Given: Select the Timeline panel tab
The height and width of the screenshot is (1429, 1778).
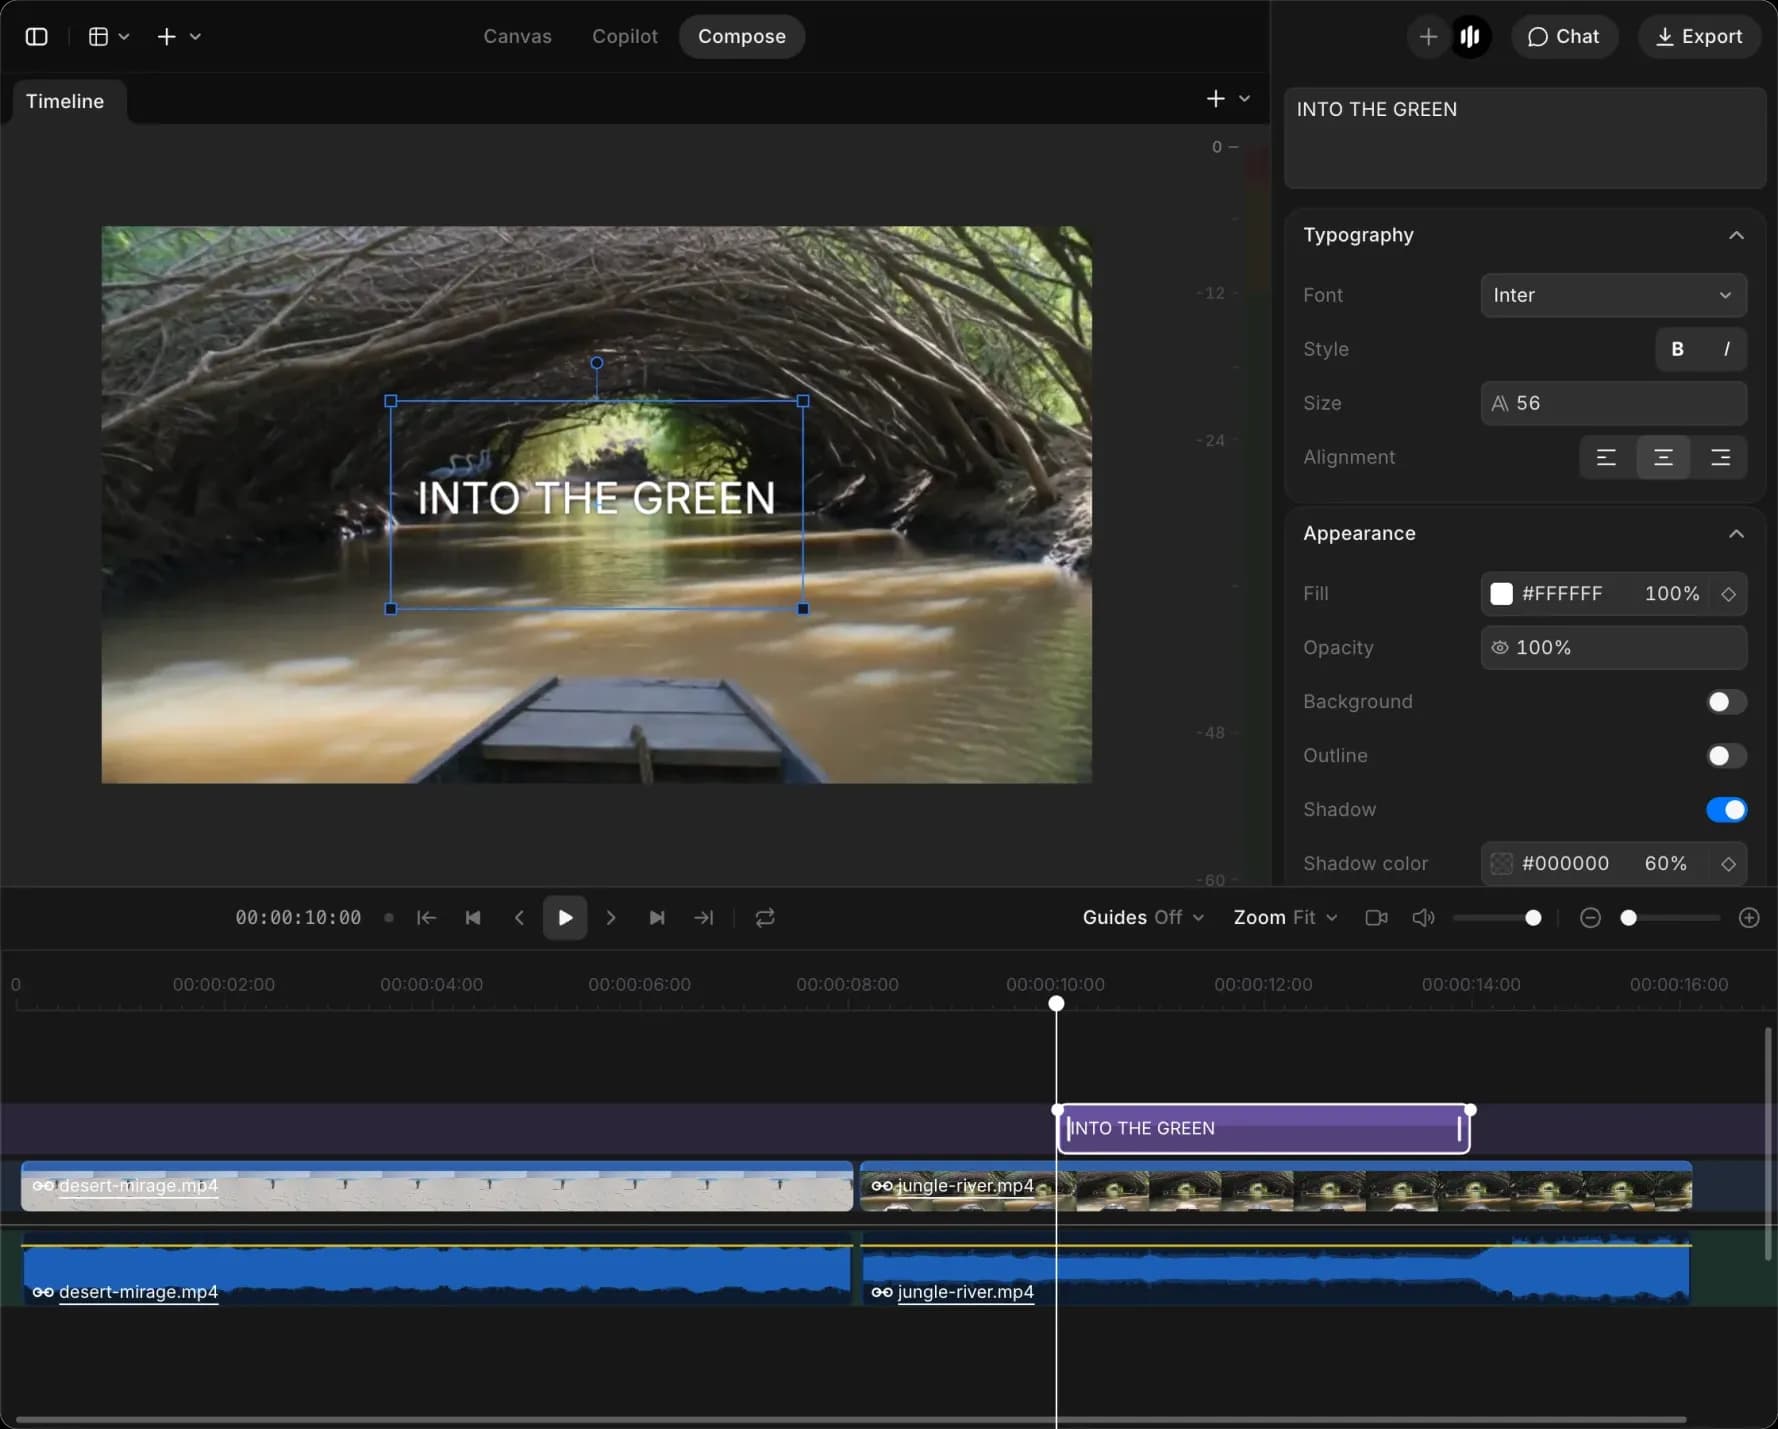Looking at the screenshot, I should (x=65, y=101).
